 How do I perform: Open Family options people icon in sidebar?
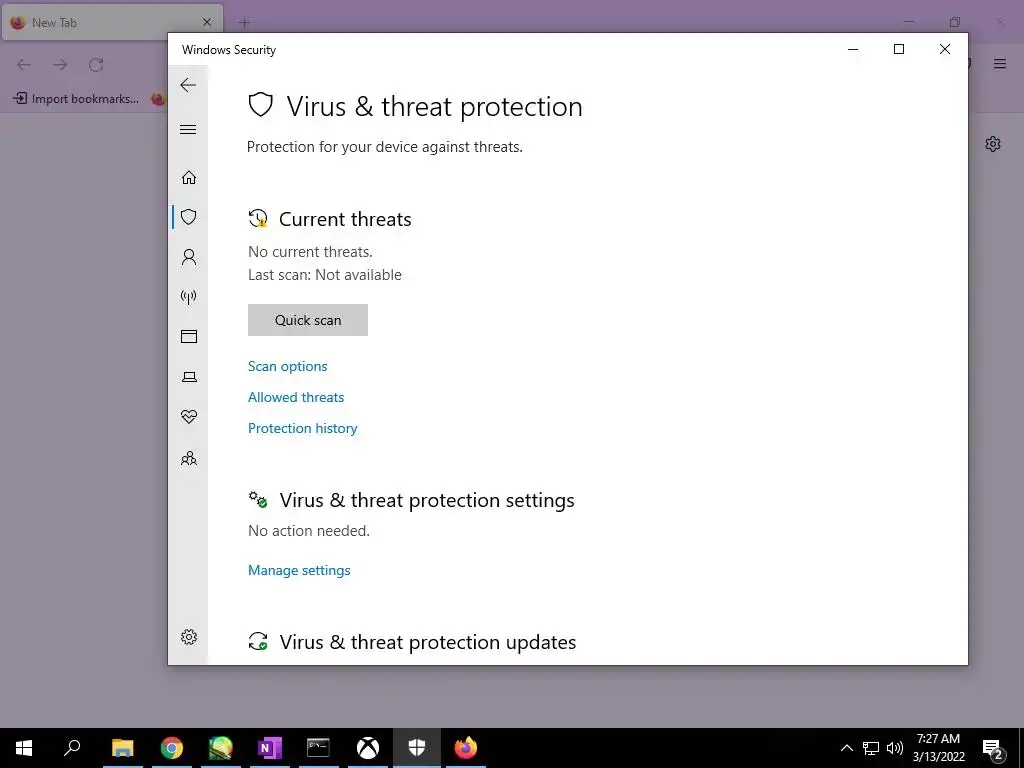click(189, 458)
